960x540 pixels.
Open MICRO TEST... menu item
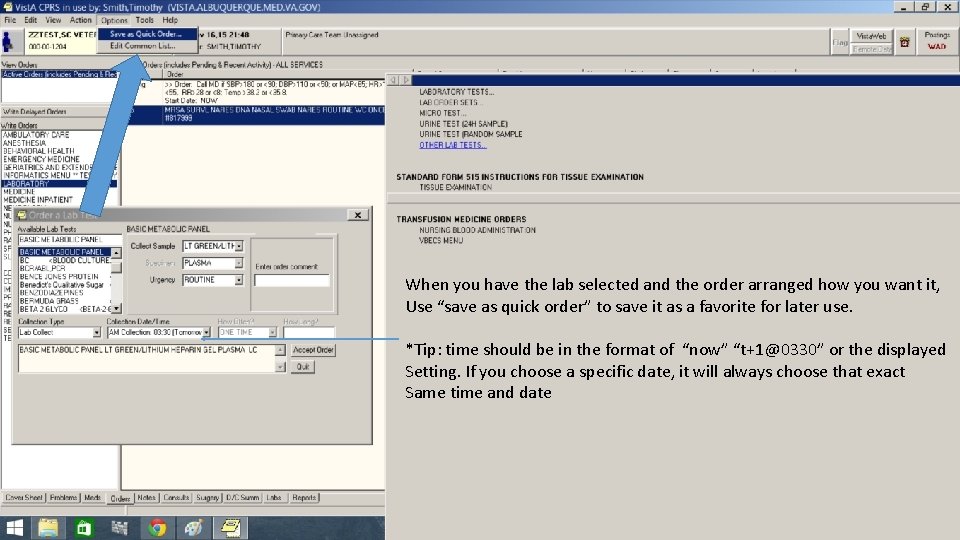[443, 113]
